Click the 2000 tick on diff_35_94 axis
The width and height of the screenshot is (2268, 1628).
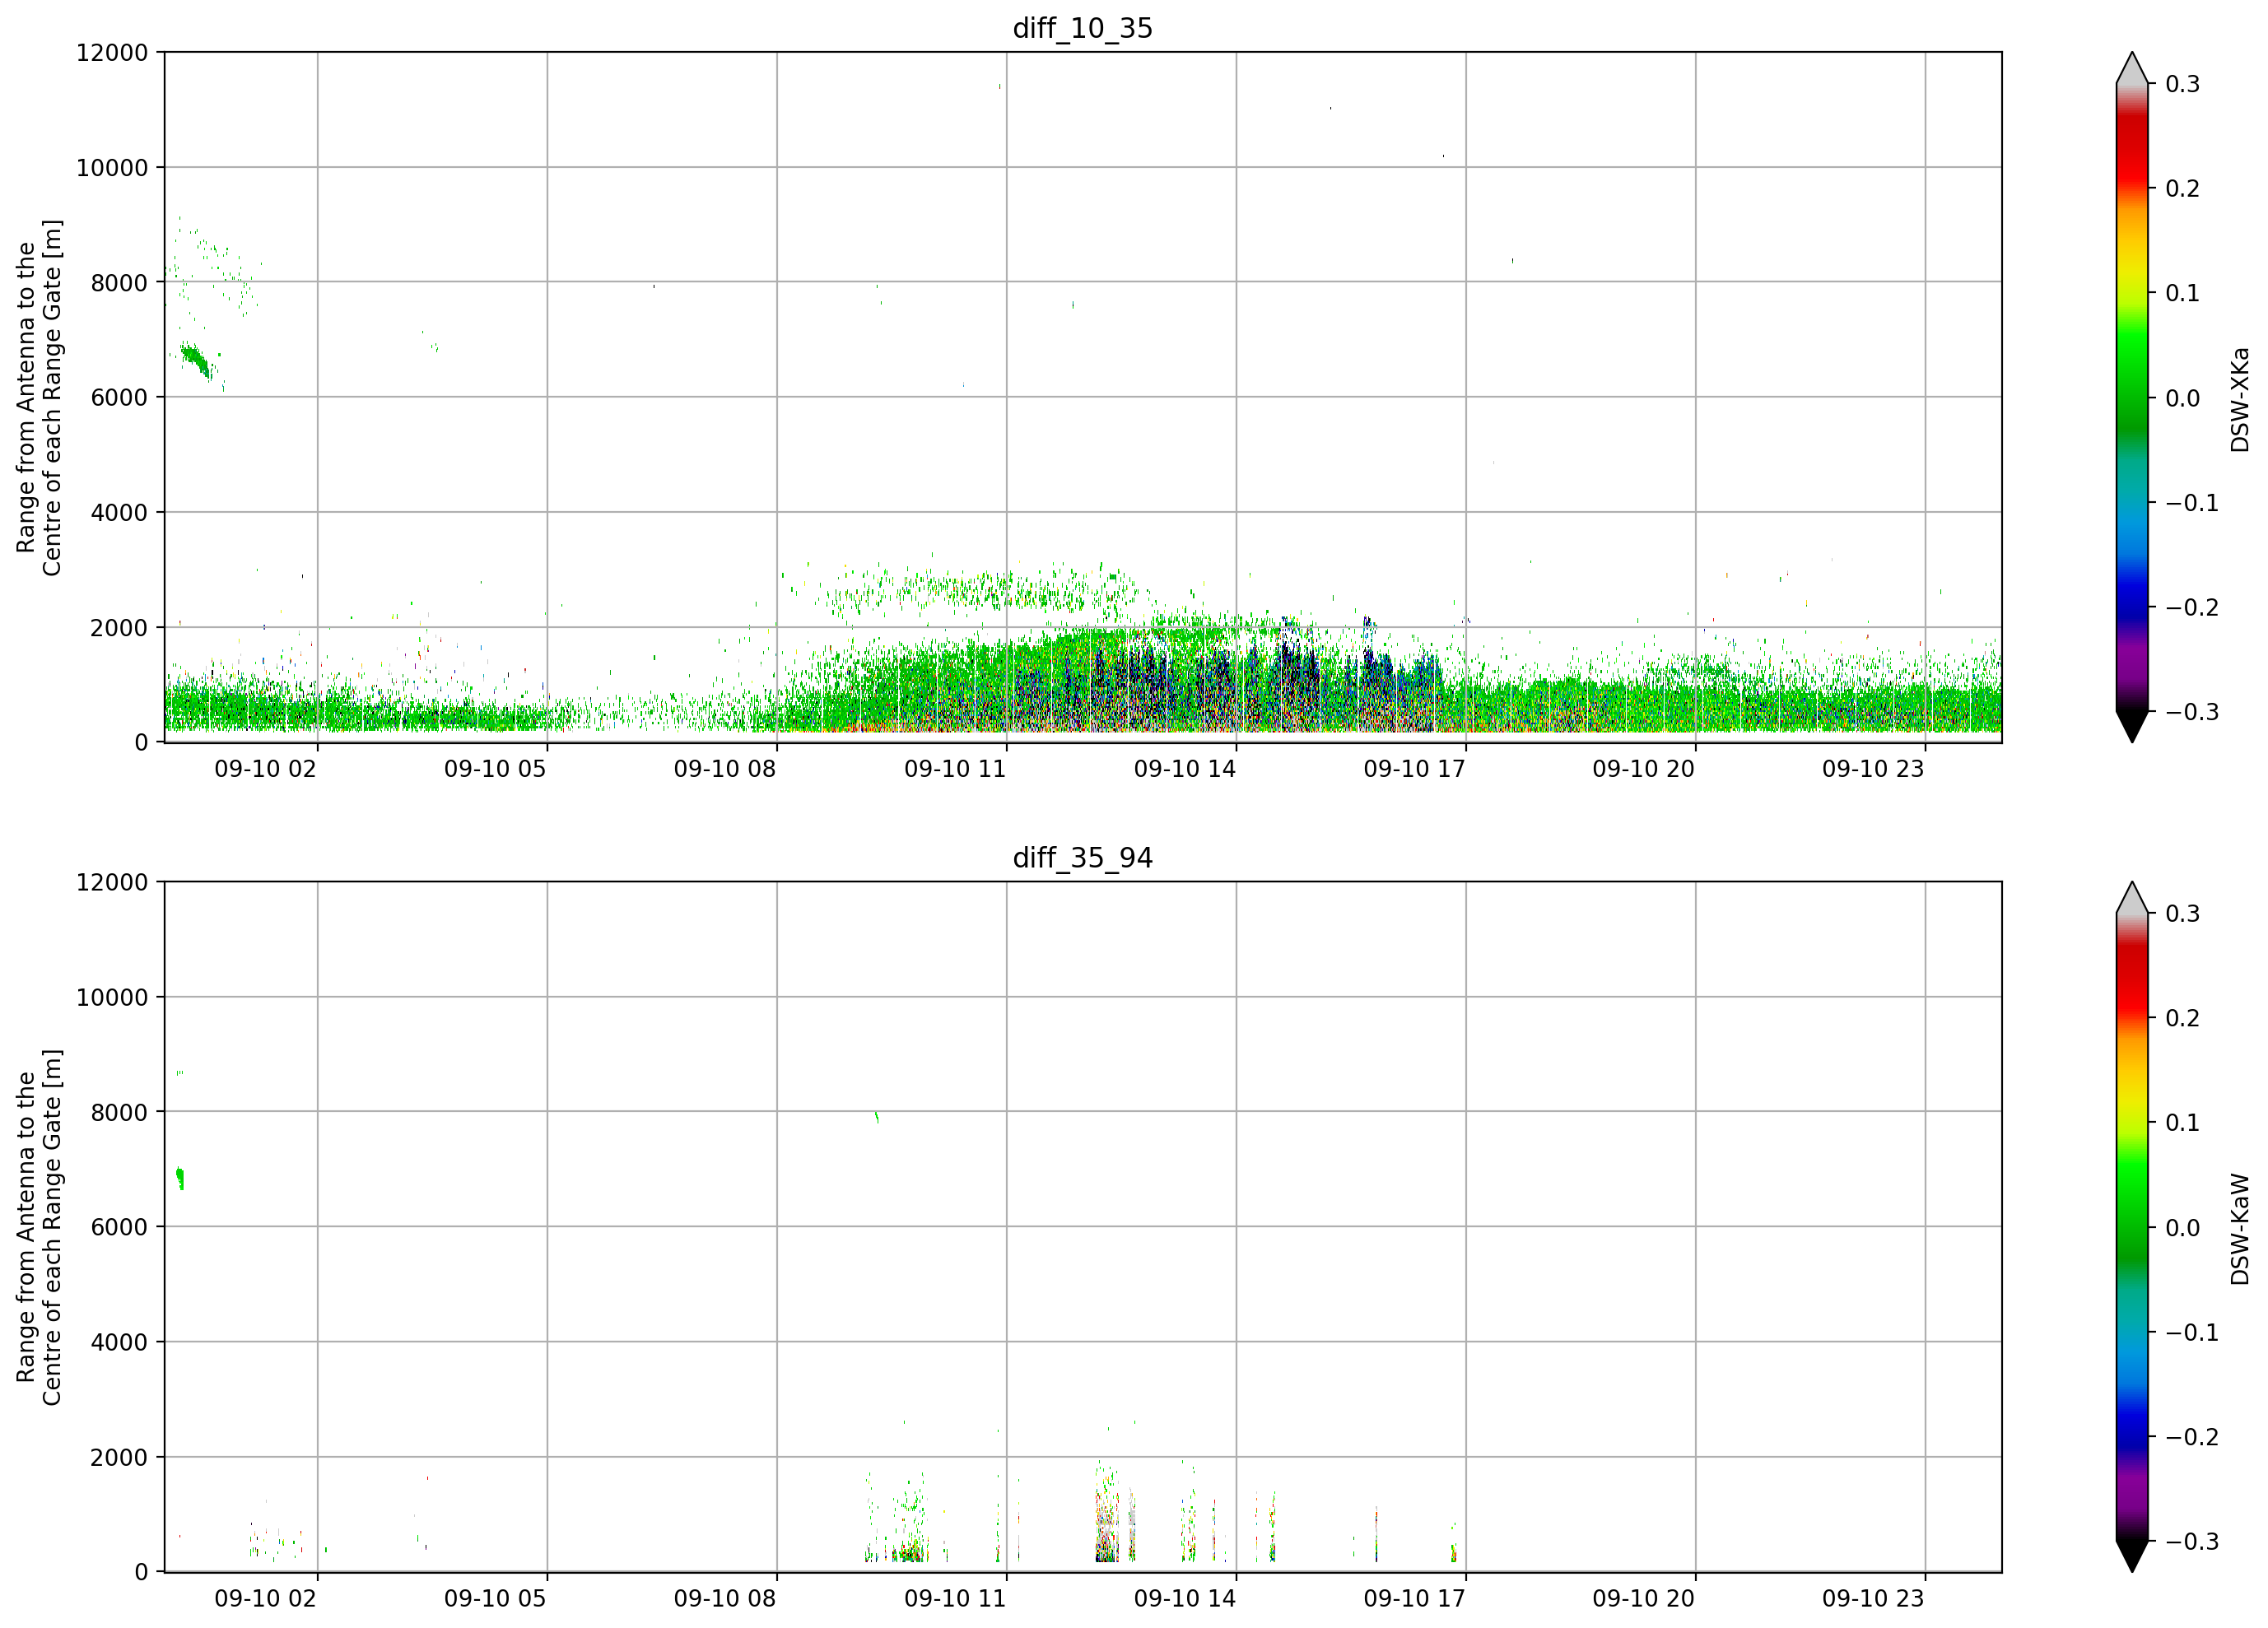click(x=119, y=1458)
